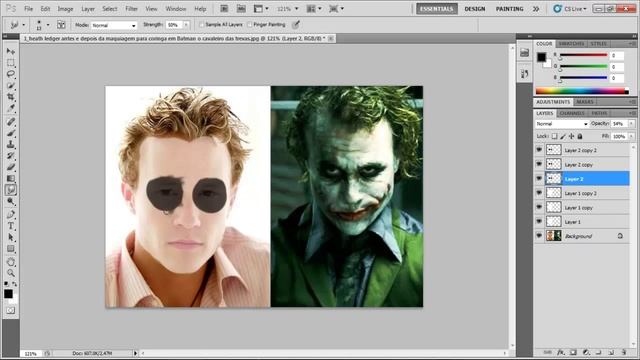Enable Finger Painting checkbox

[x=250, y=25]
